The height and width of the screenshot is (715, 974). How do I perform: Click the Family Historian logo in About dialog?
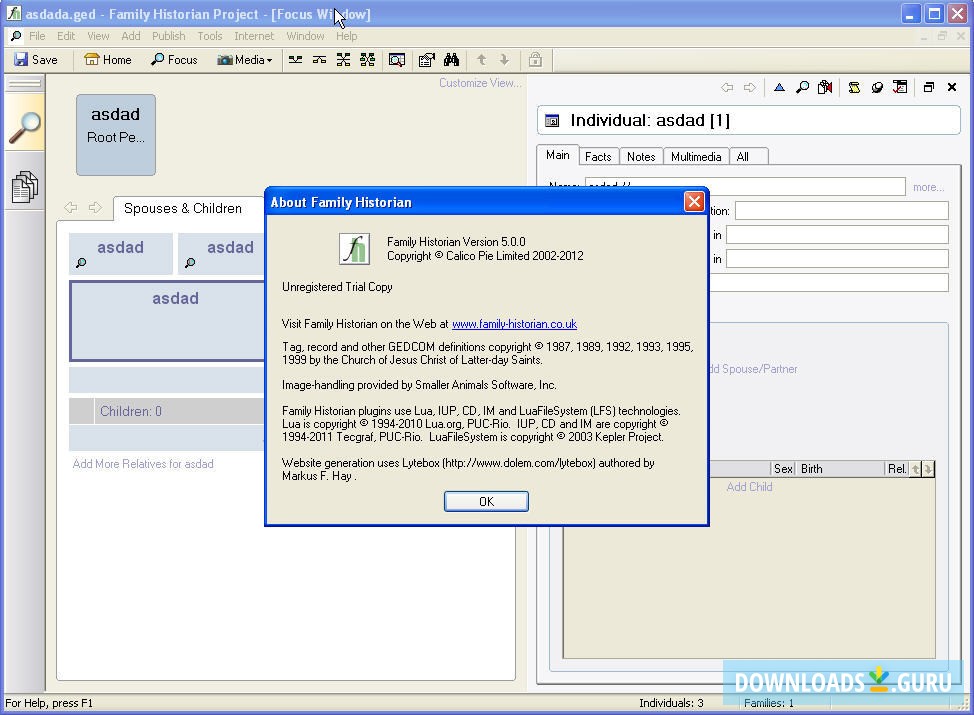tap(354, 249)
